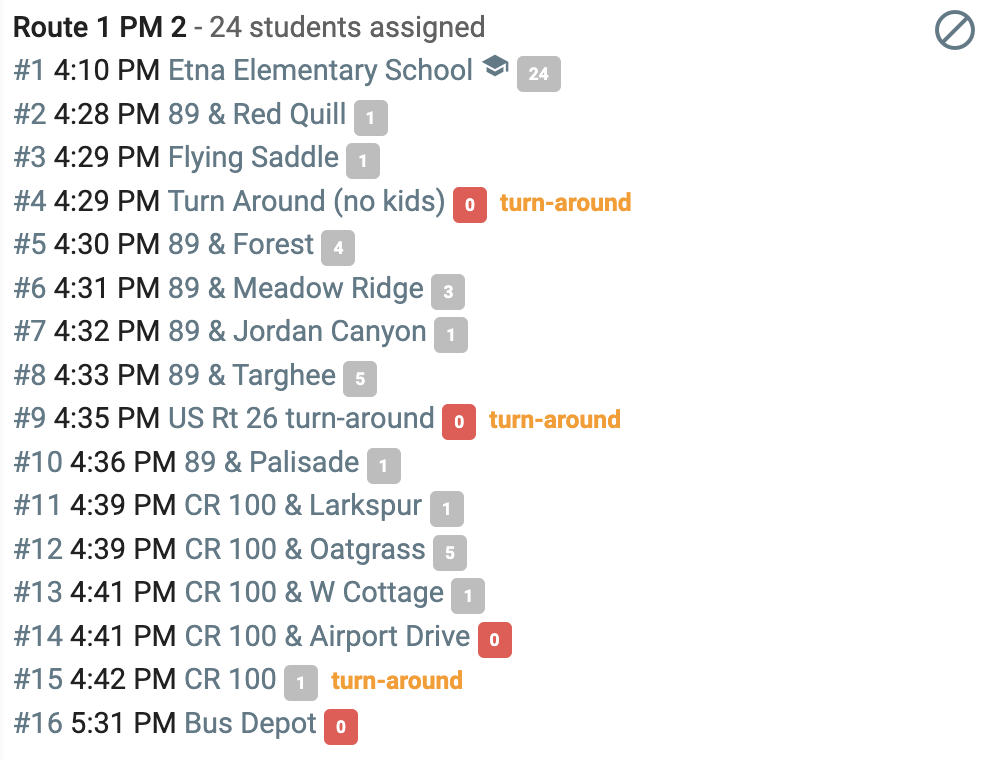Select the 89 & Jordan Canyon stop
Screen dimensions: 988x760
click(297, 331)
